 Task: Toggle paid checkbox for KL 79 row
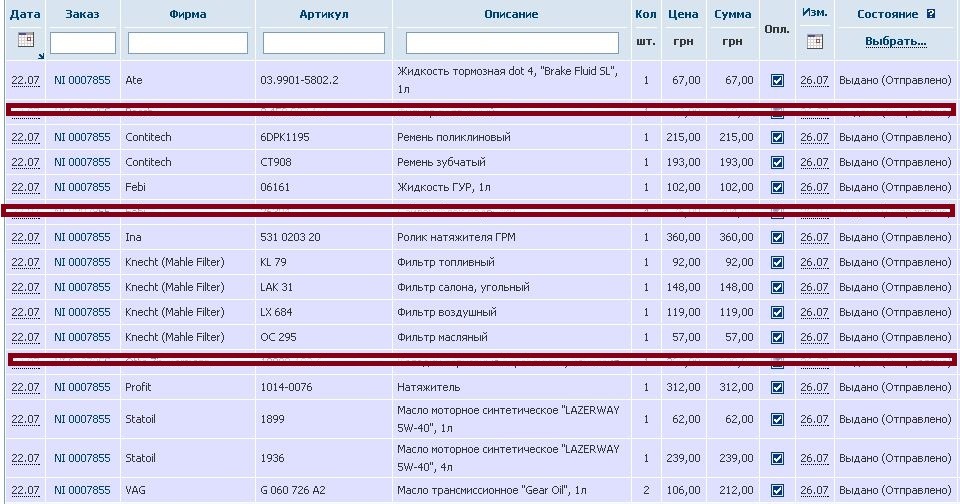click(x=777, y=263)
